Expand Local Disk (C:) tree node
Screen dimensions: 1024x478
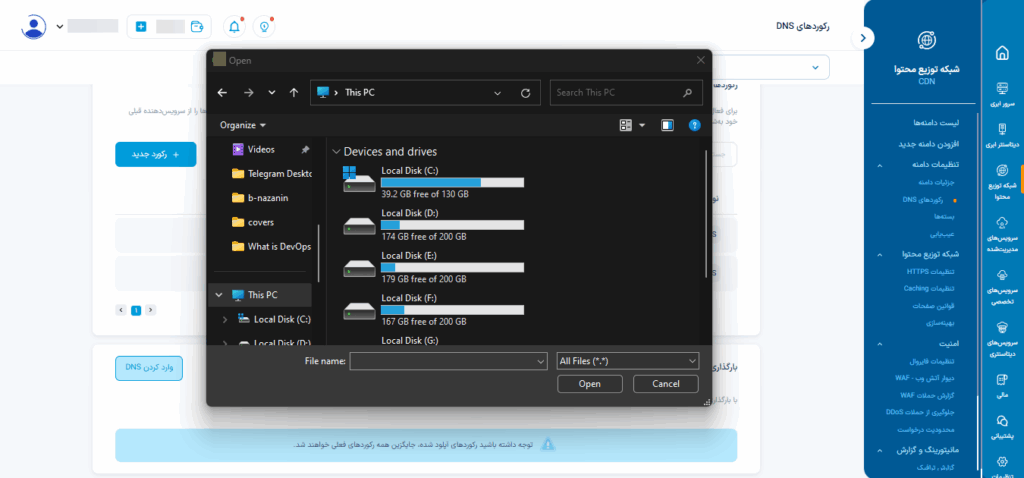225,320
